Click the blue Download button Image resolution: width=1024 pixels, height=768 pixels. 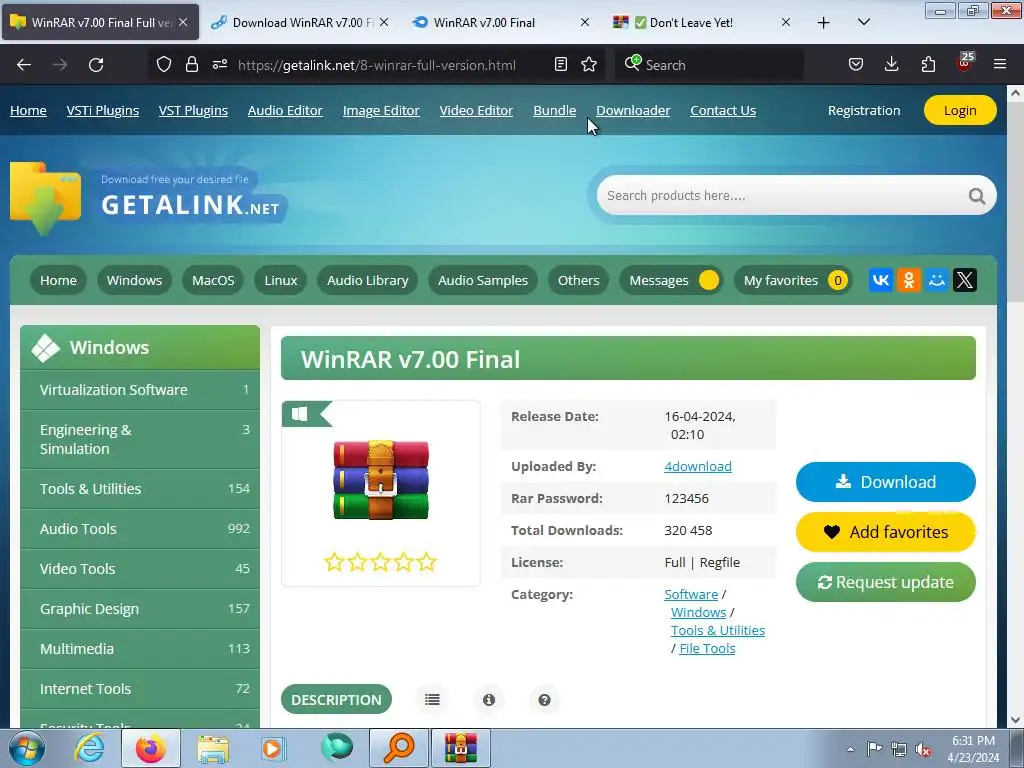click(886, 482)
